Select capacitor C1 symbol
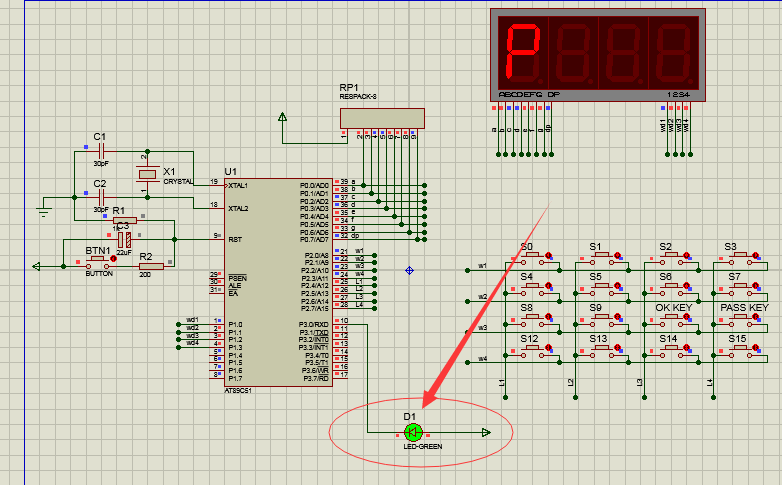 pos(101,151)
